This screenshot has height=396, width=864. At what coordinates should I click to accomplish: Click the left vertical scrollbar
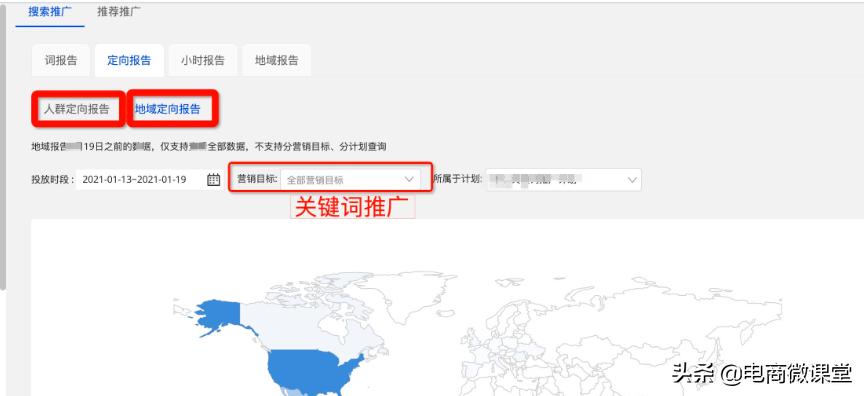(x=3, y=147)
